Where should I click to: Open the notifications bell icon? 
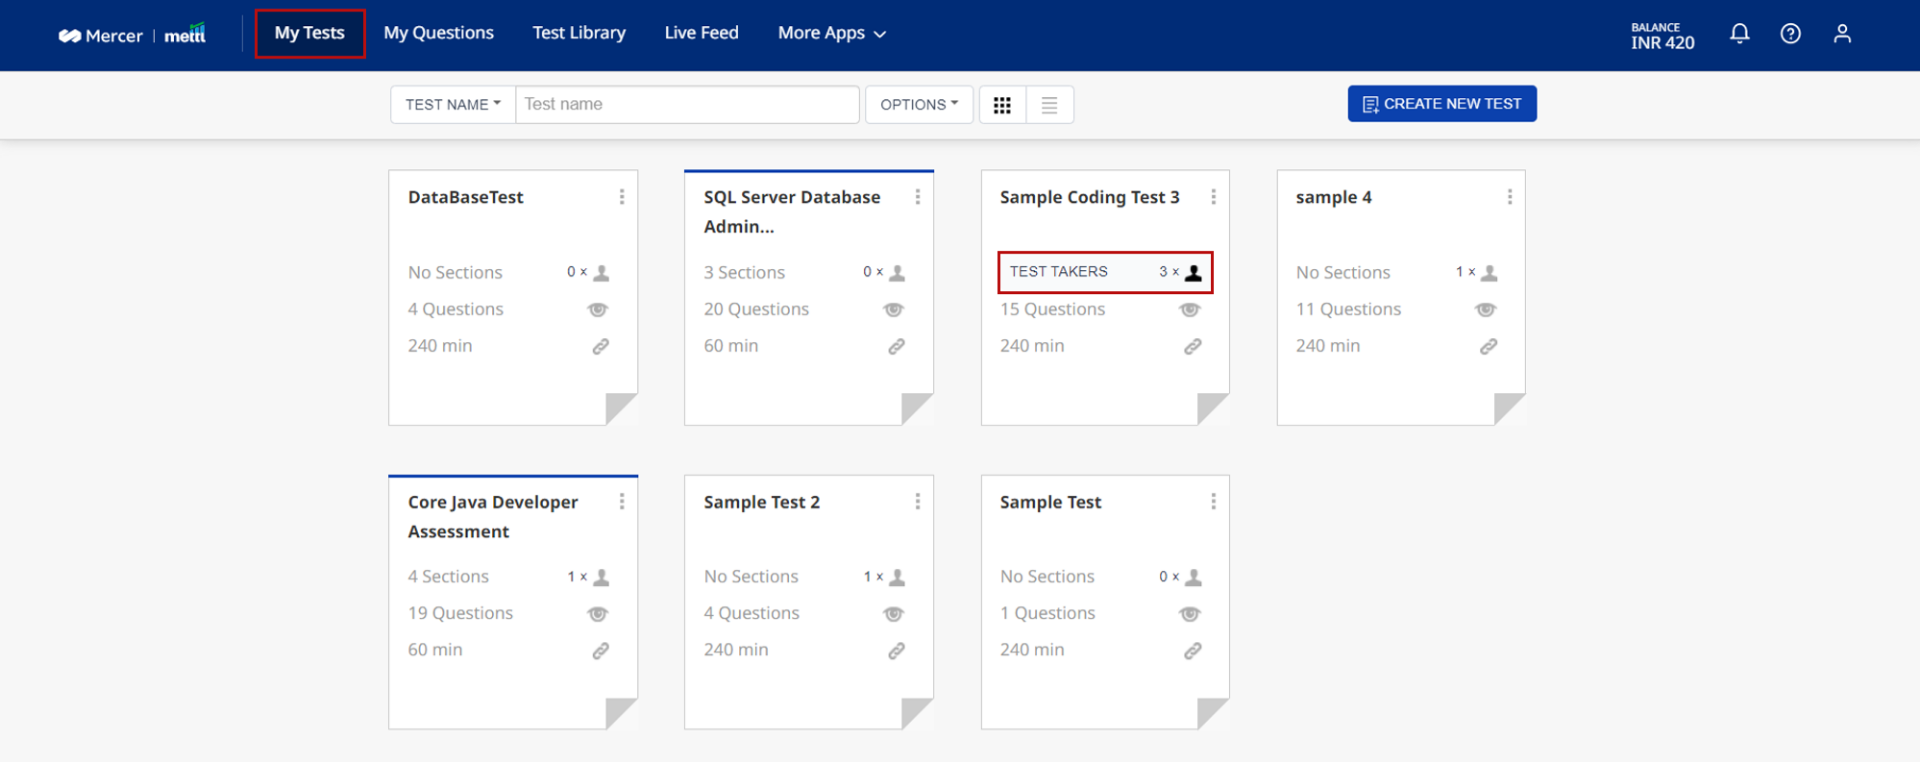point(1739,34)
